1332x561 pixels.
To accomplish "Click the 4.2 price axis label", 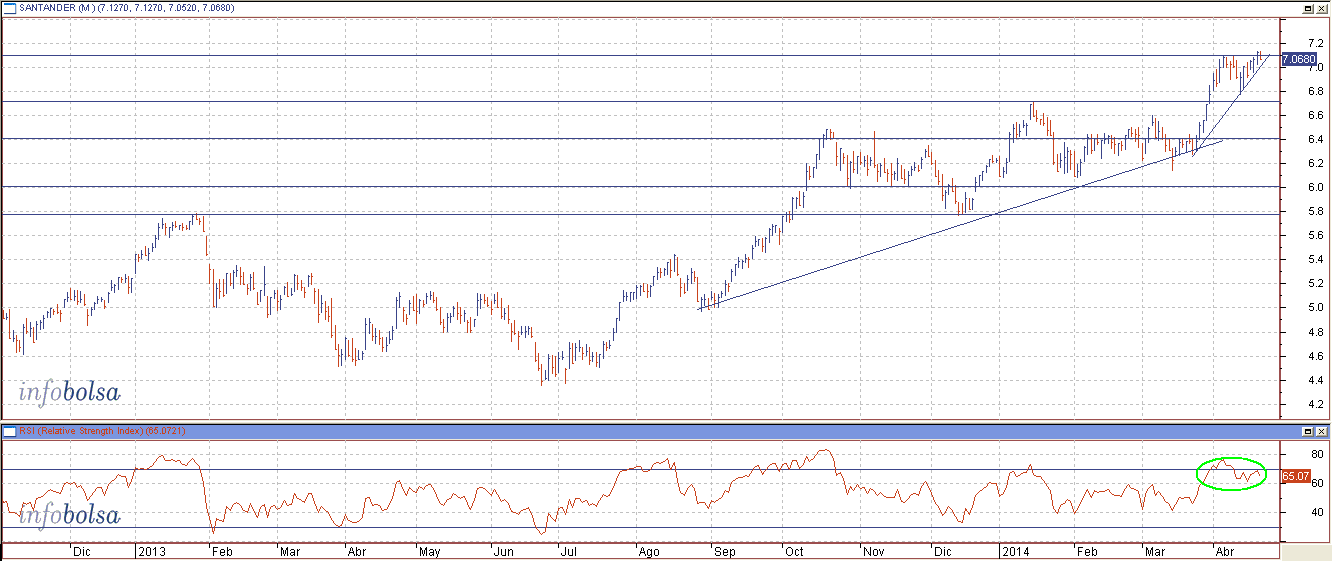I will tap(1315, 404).
